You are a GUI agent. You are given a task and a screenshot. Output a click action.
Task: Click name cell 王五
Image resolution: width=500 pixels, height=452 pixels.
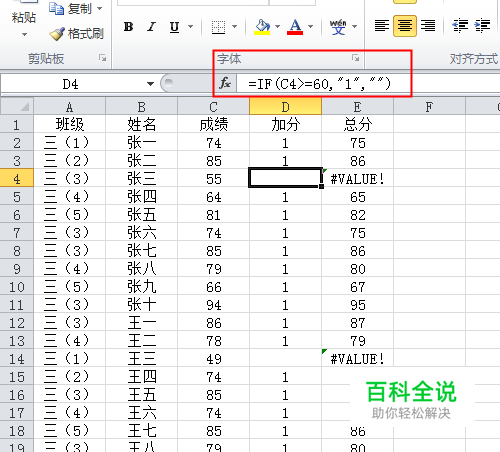[x=141, y=394]
